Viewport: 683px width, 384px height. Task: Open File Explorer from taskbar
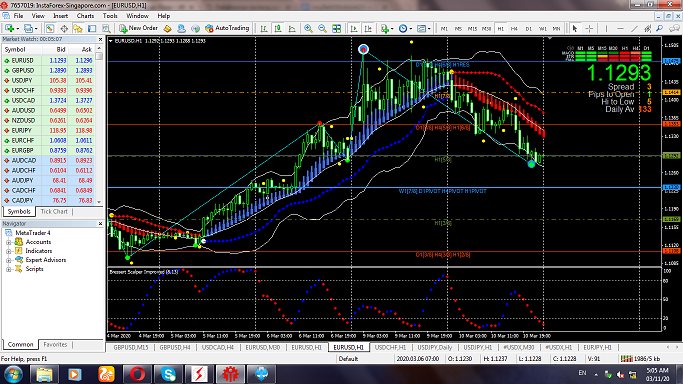pos(44,374)
